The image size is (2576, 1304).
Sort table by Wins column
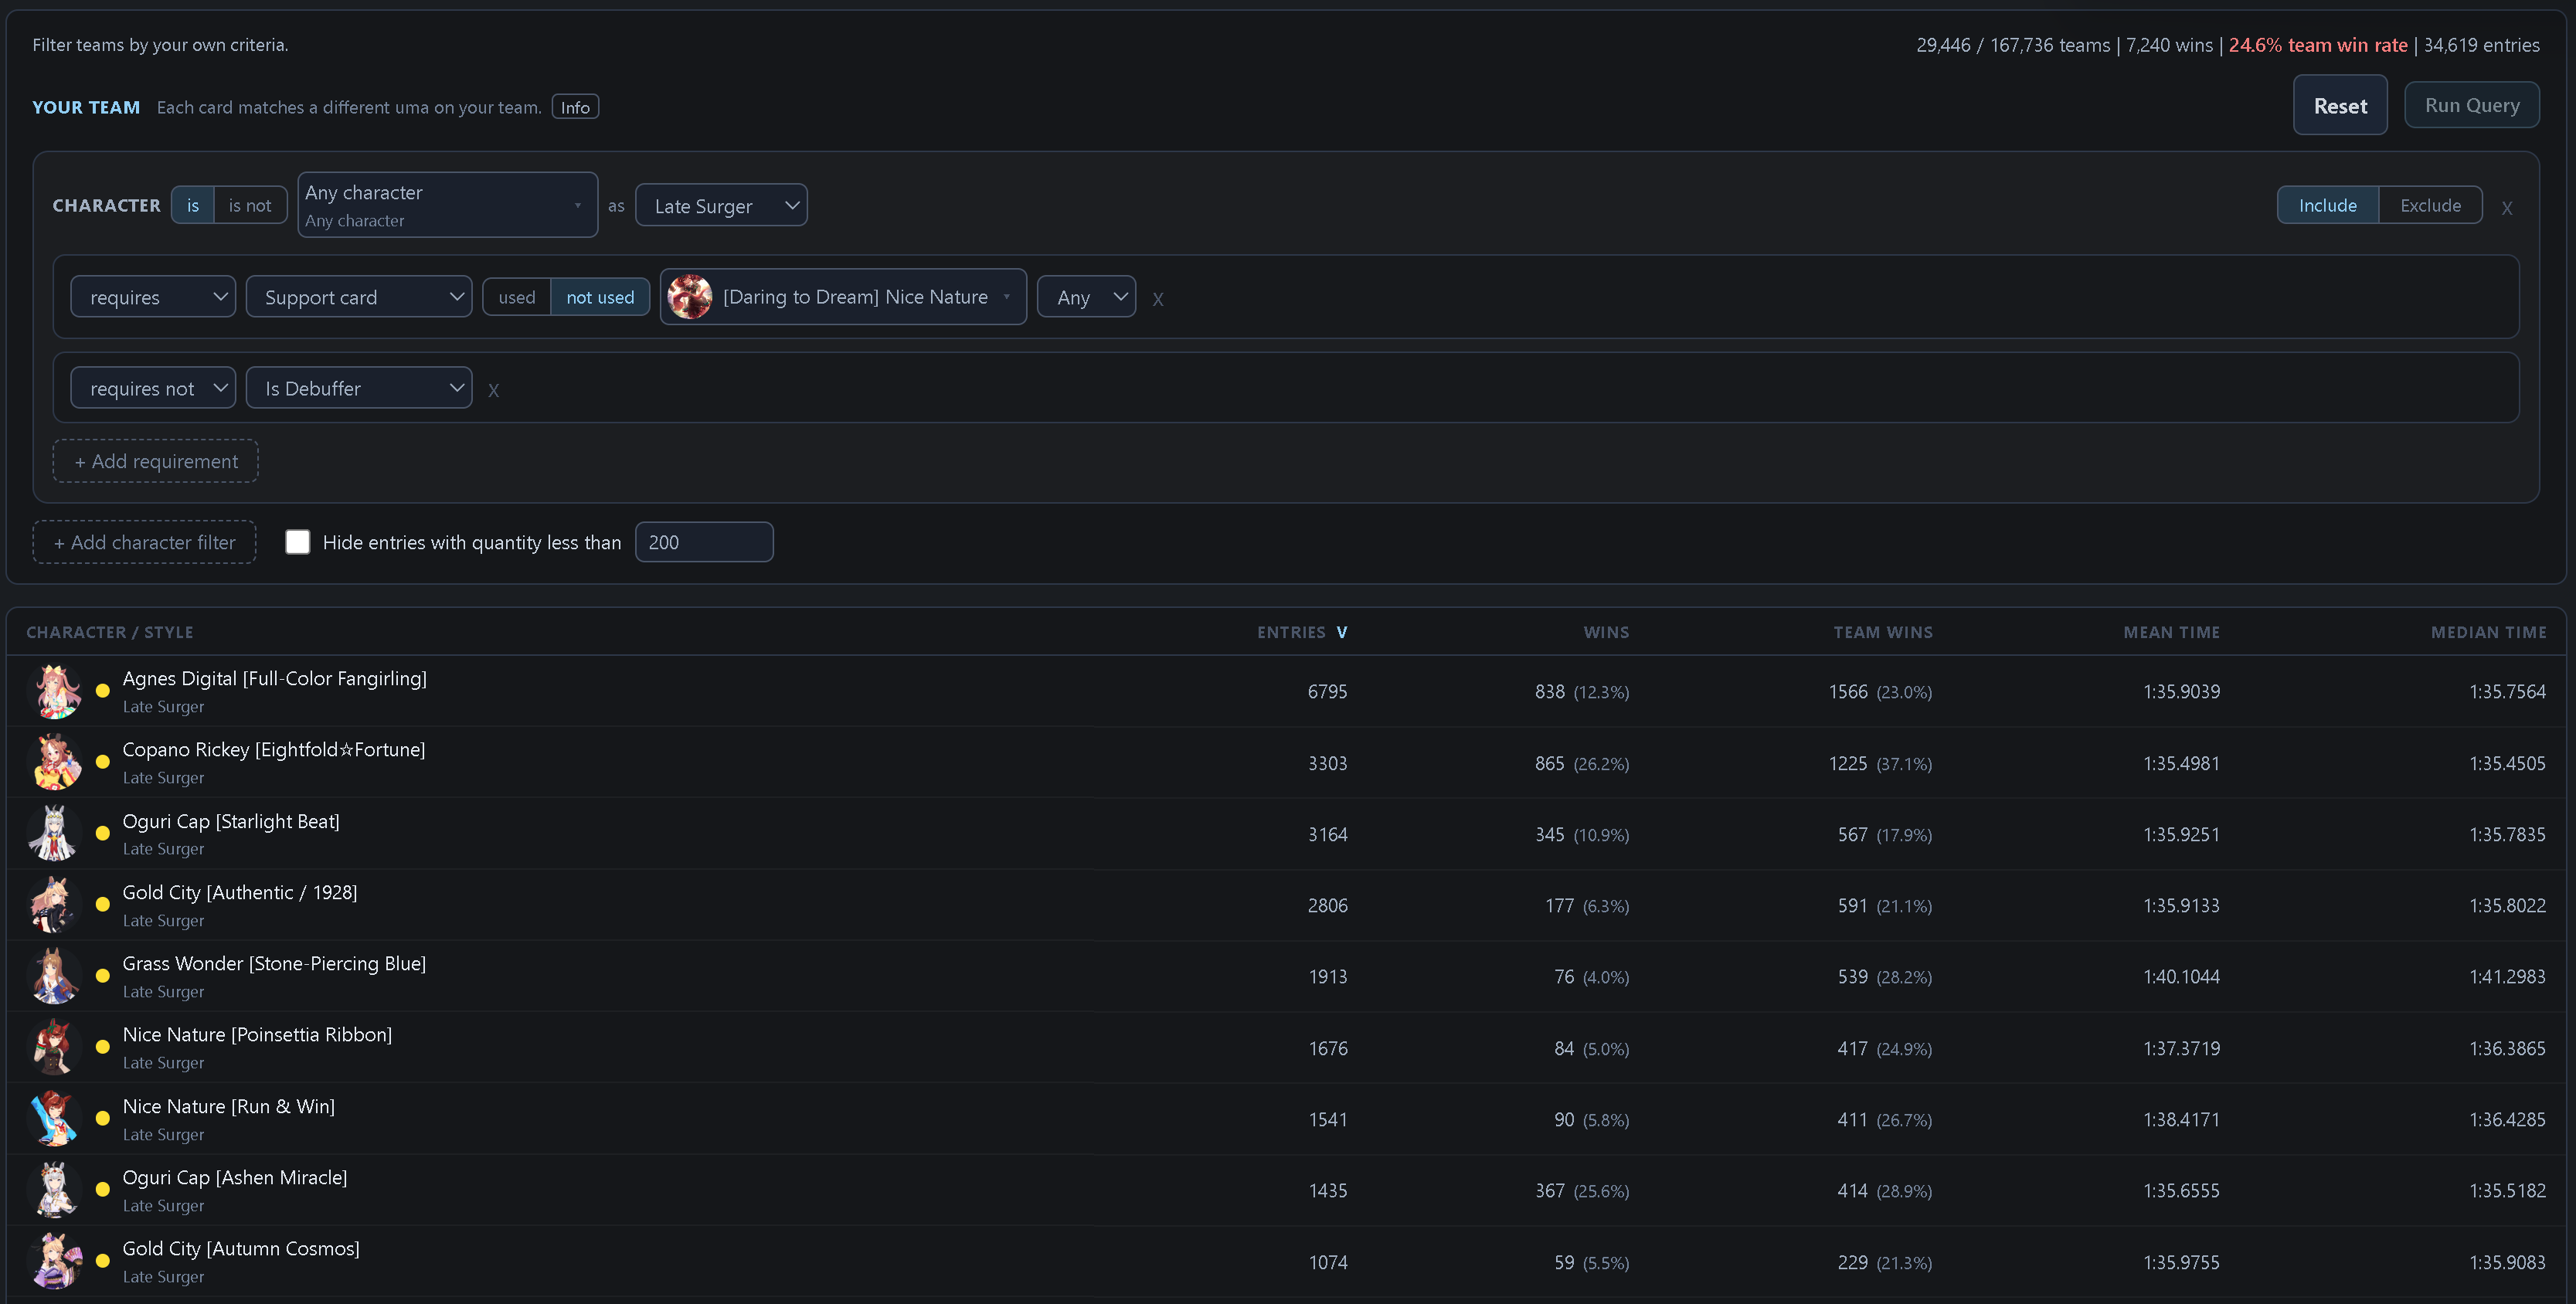click(1606, 632)
